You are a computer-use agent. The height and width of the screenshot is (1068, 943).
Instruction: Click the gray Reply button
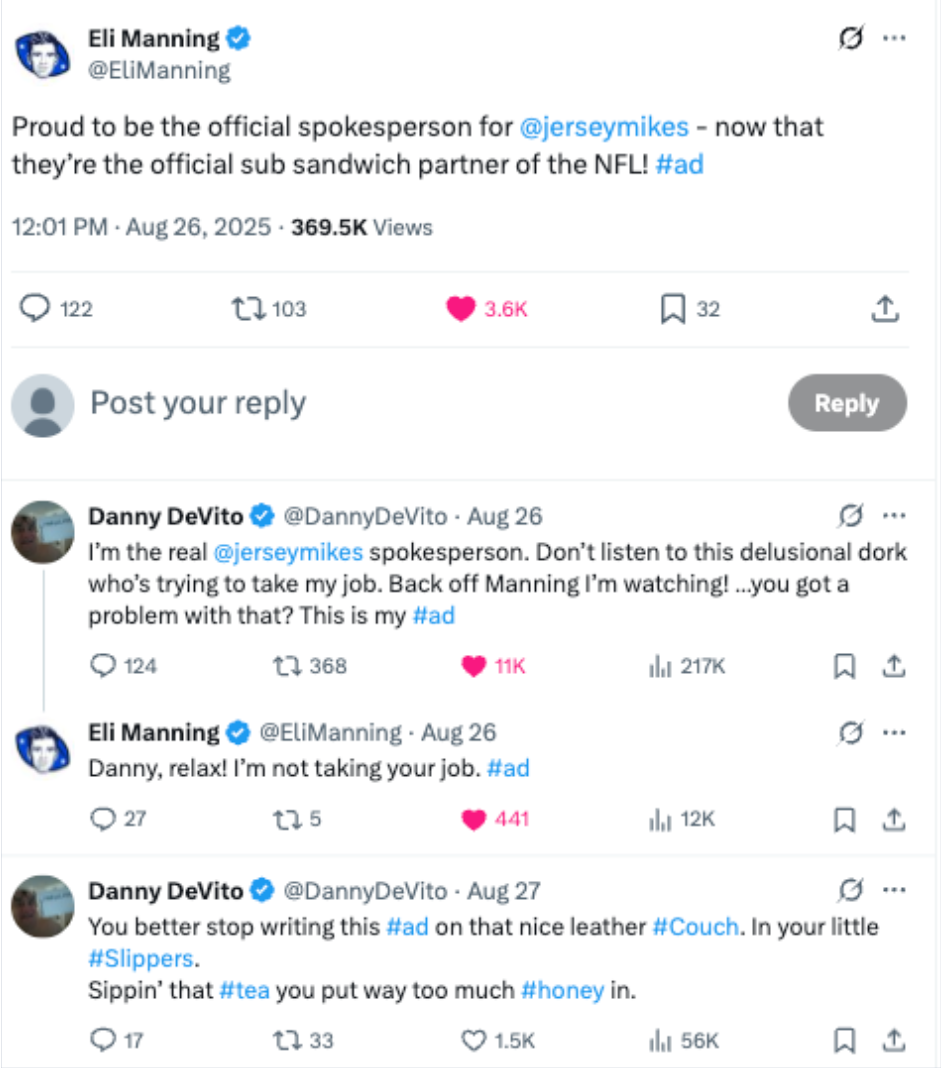pyautogui.click(x=847, y=403)
